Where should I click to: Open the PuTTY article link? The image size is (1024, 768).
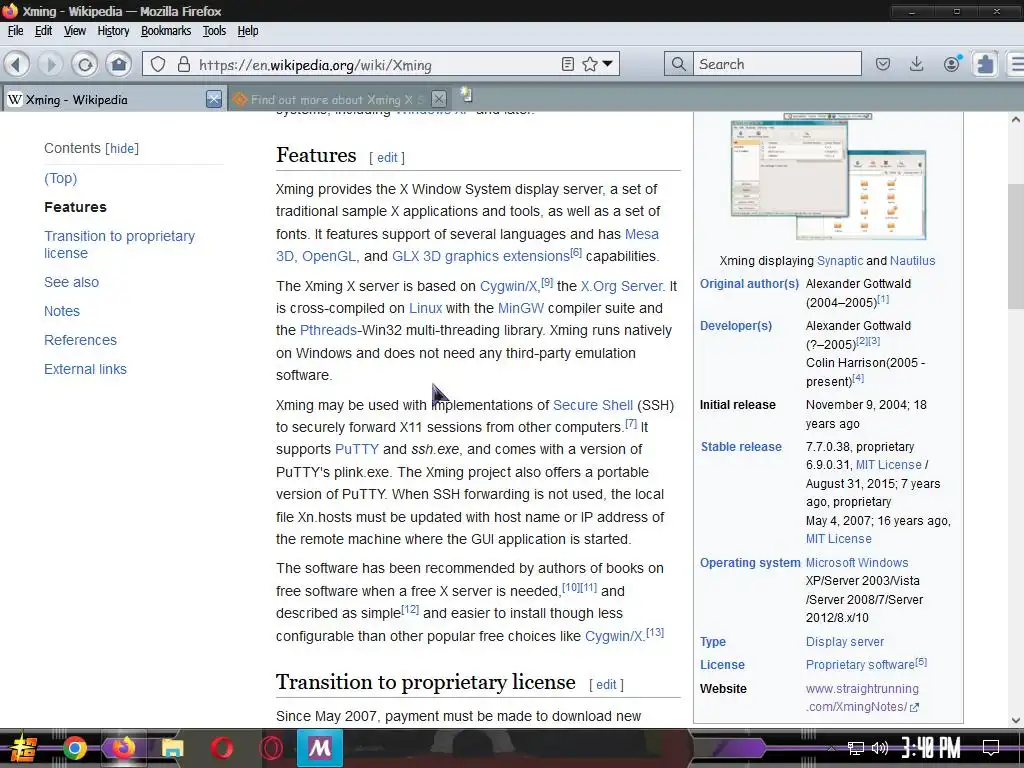[x=357, y=449]
